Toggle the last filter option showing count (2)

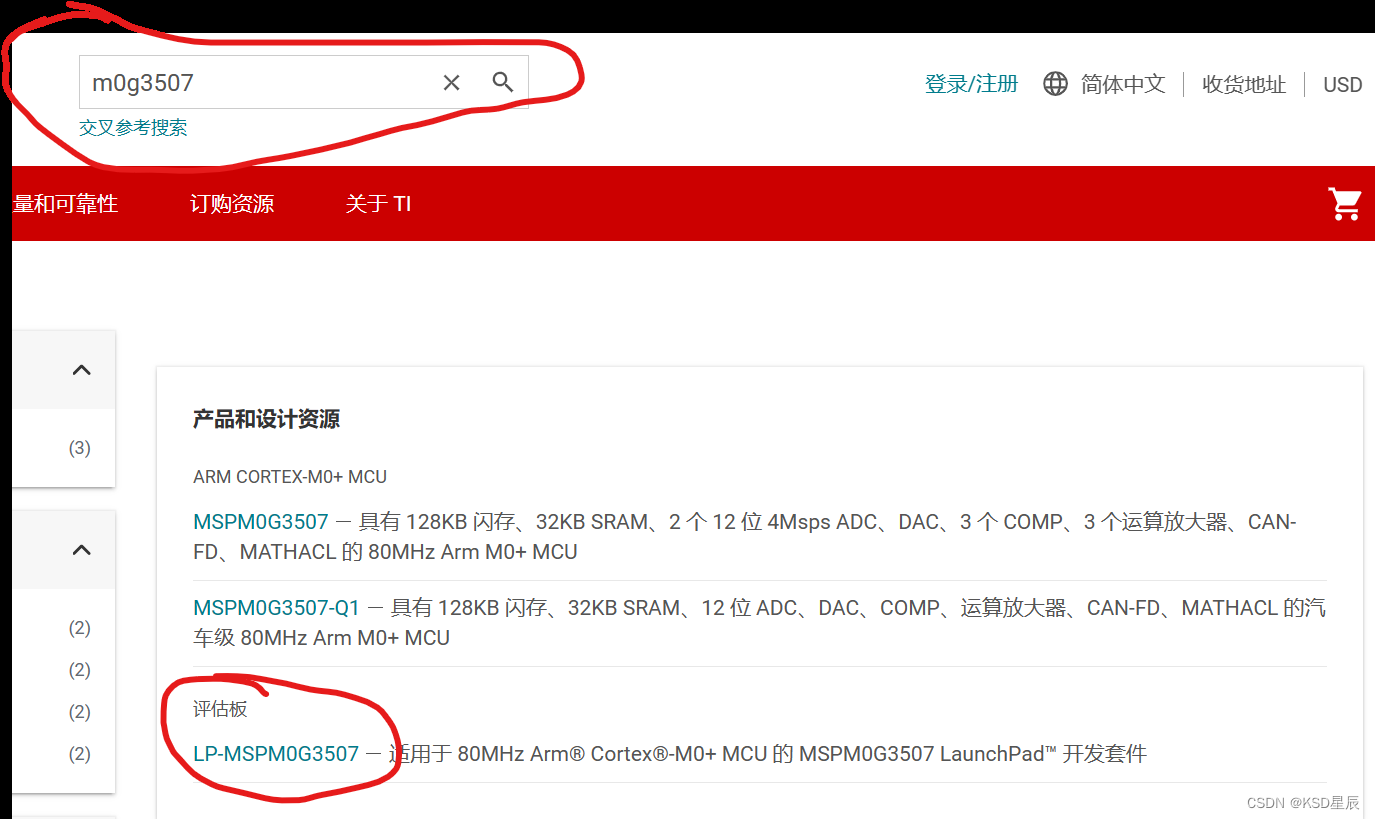[x=79, y=753]
